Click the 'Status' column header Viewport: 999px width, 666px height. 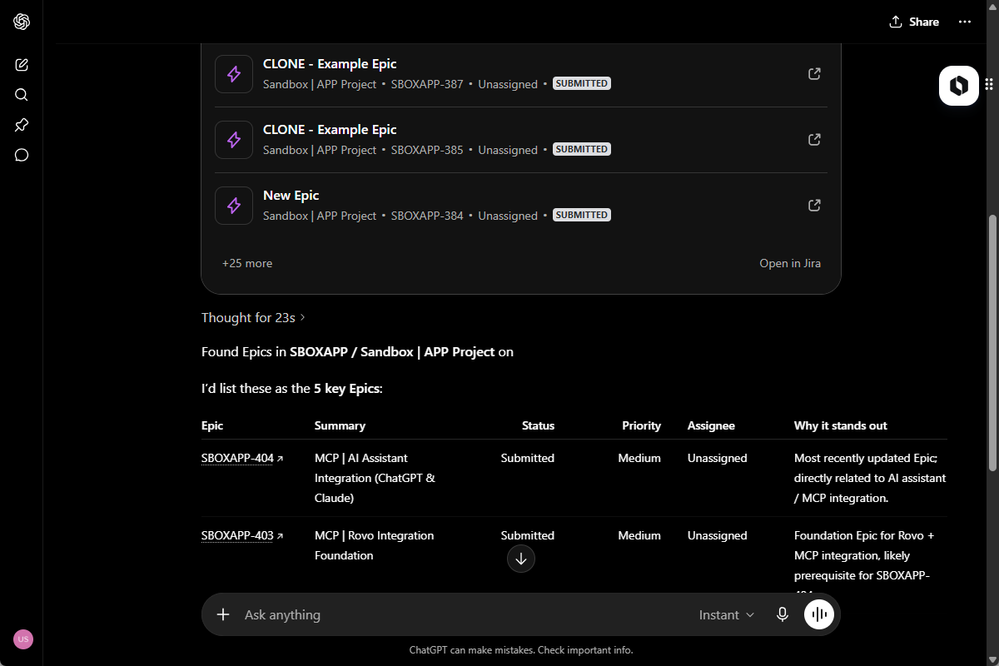pyautogui.click(x=538, y=426)
